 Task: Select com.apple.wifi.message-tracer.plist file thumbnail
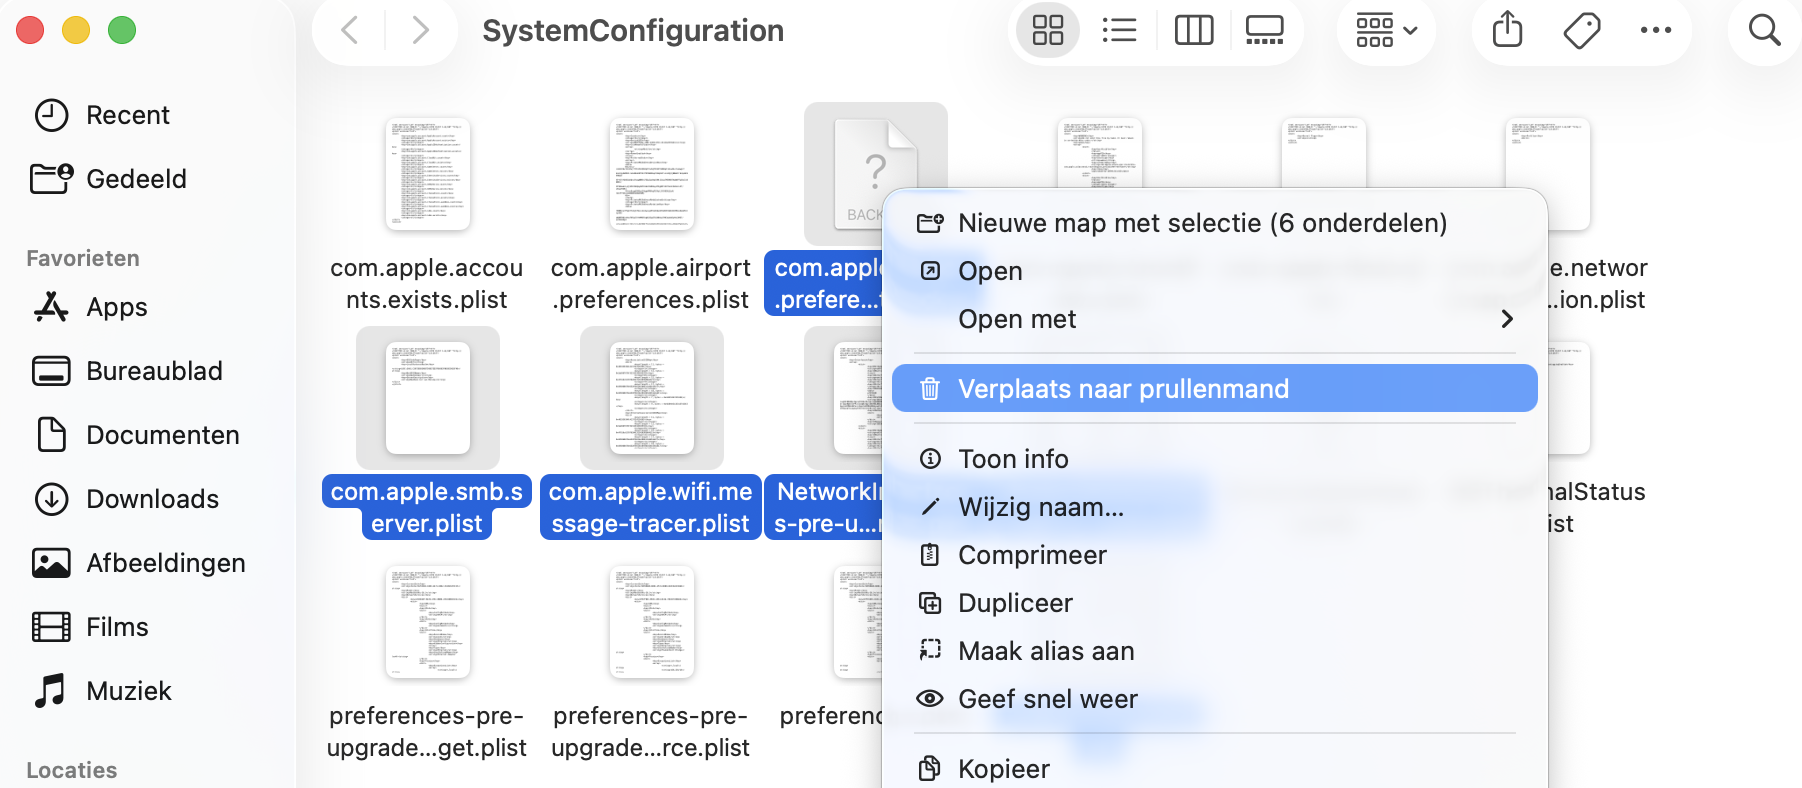coord(652,398)
